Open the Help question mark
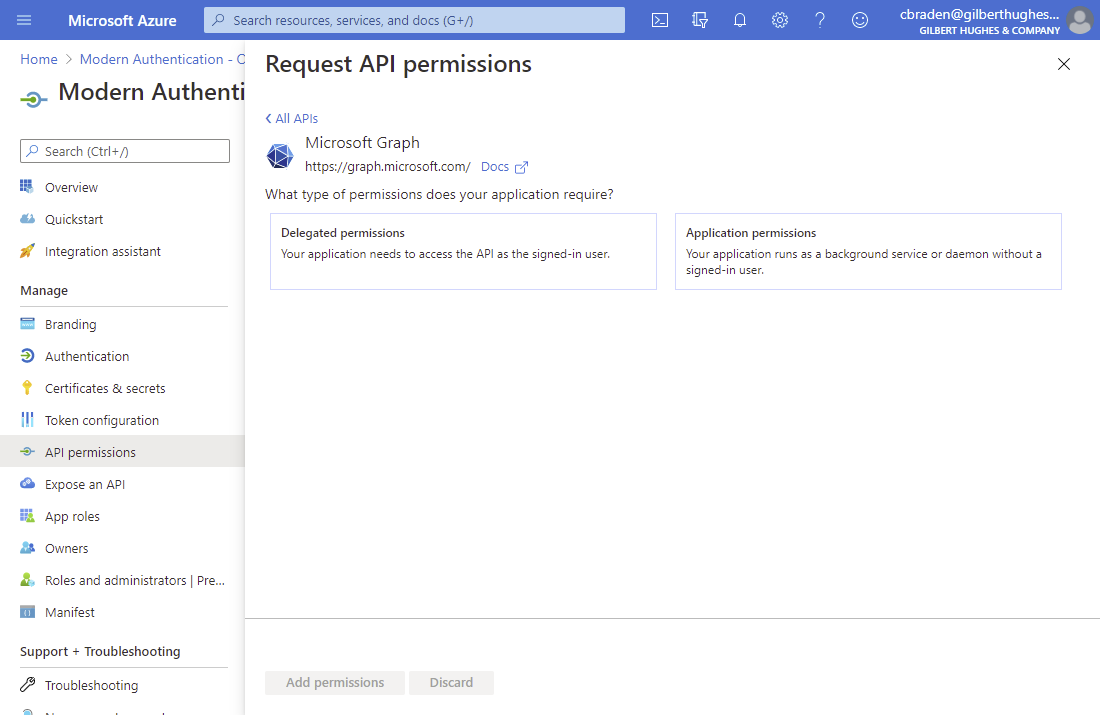Image resolution: width=1100 pixels, height=715 pixels. 819,20
